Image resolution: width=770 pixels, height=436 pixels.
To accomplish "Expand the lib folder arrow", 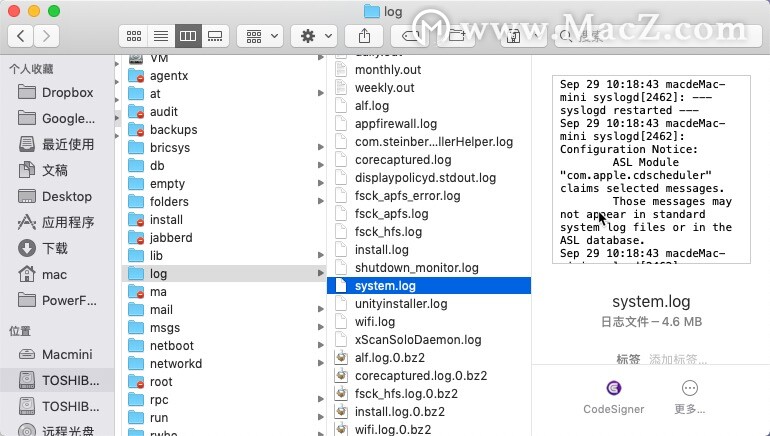I will [x=321, y=255].
